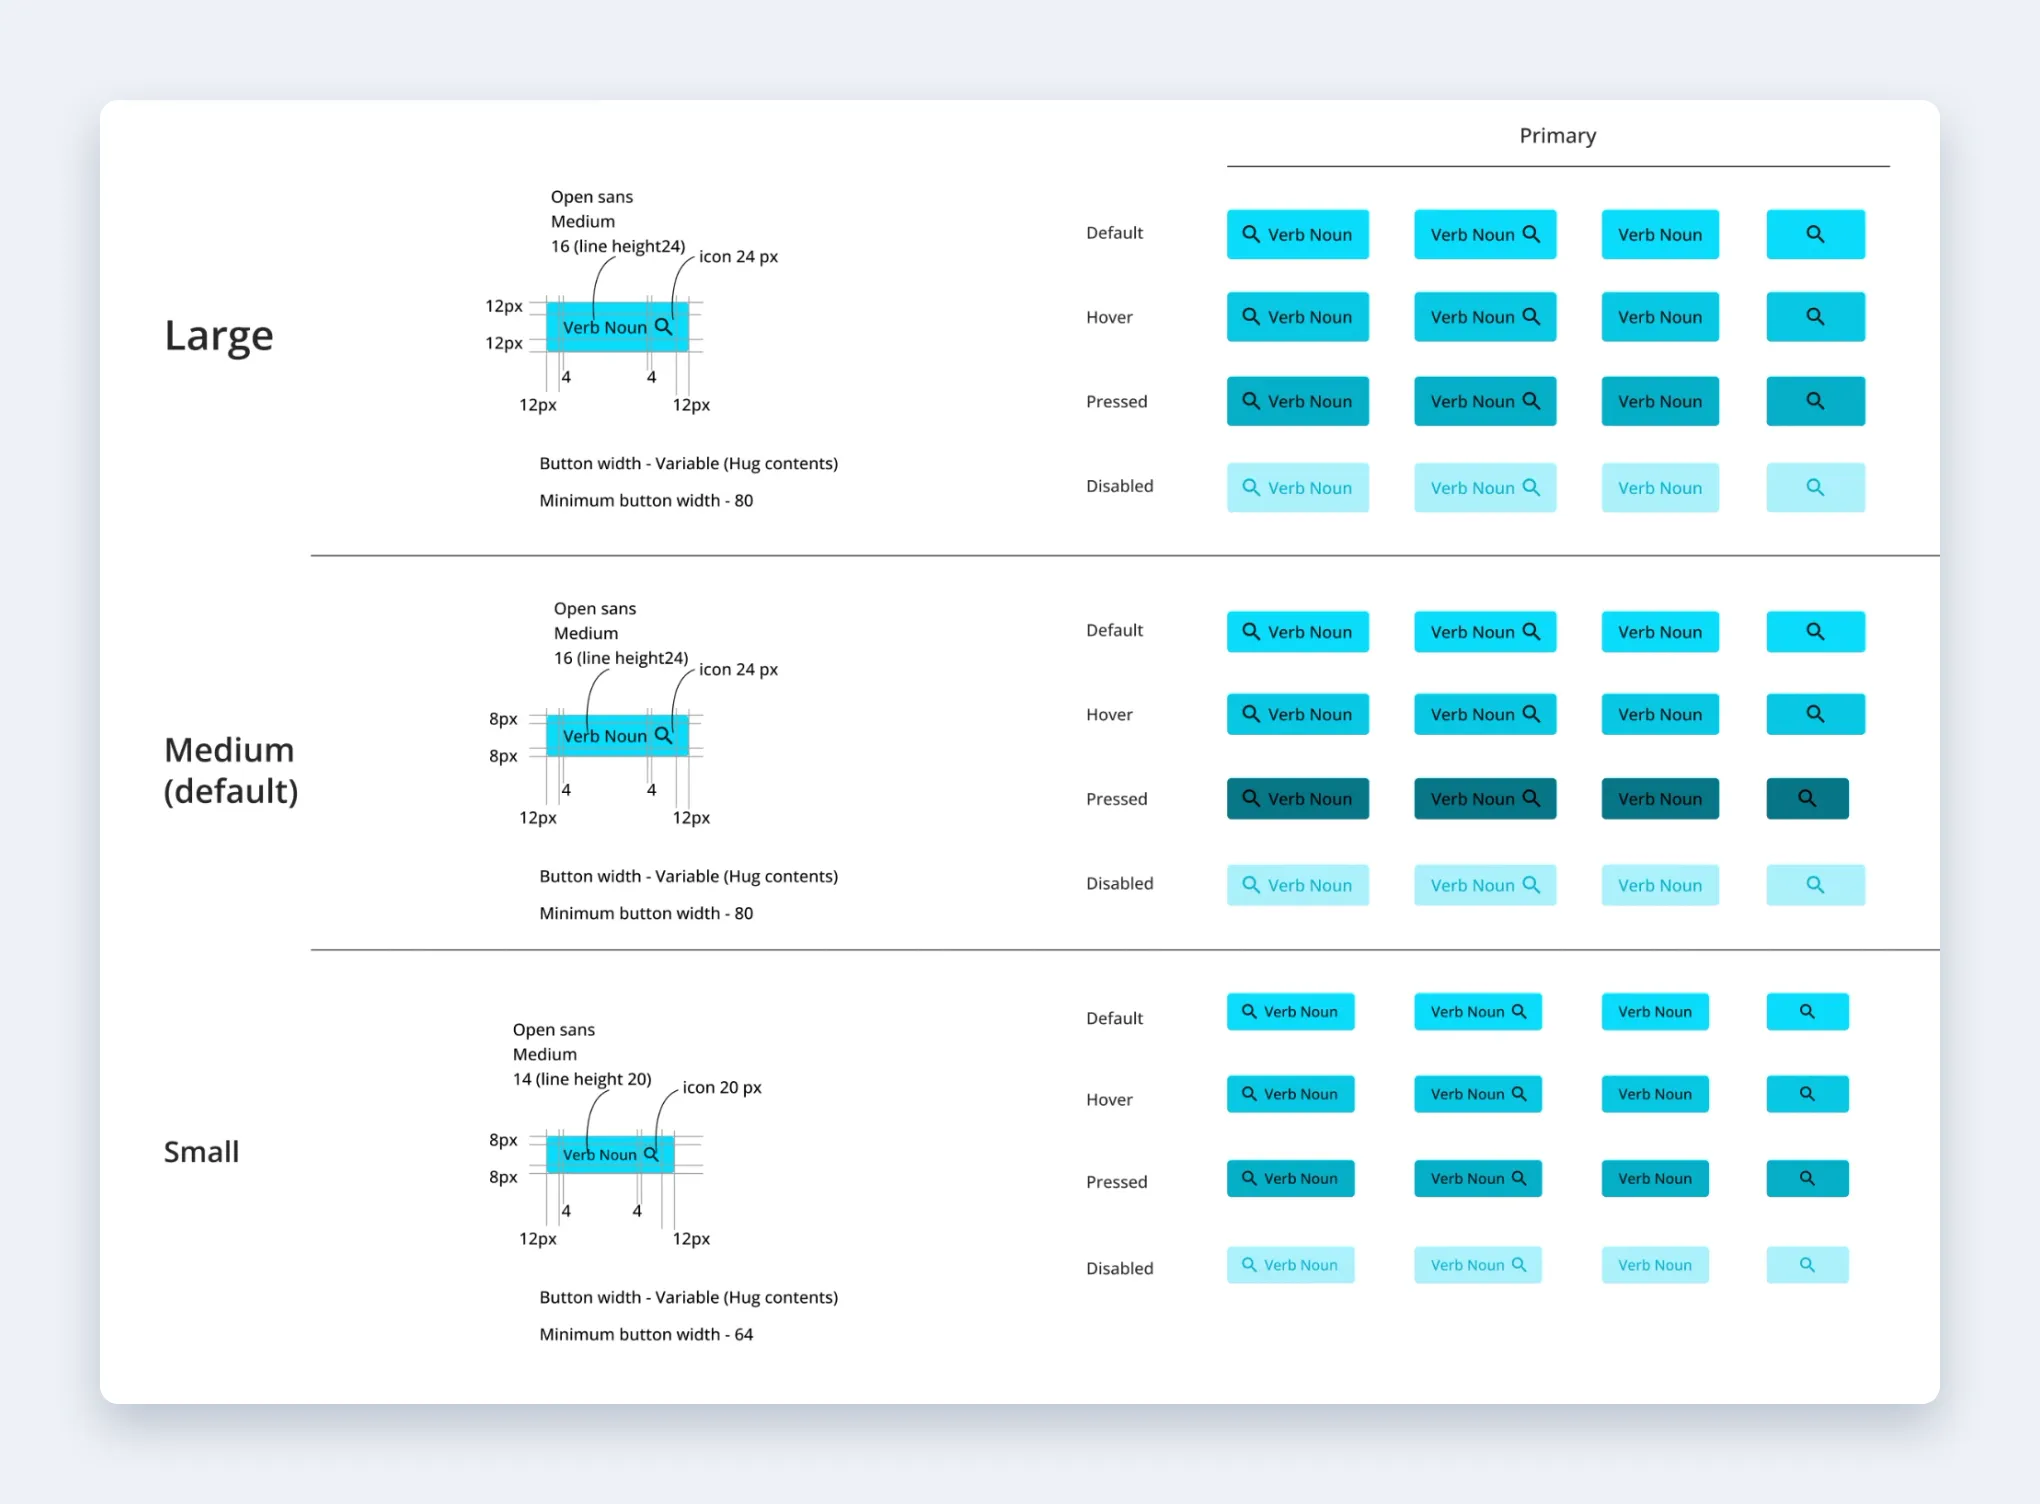This screenshot has width=2040, height=1504.
Task: Select the 'Minimum button width - 64' note
Action: point(646,1334)
